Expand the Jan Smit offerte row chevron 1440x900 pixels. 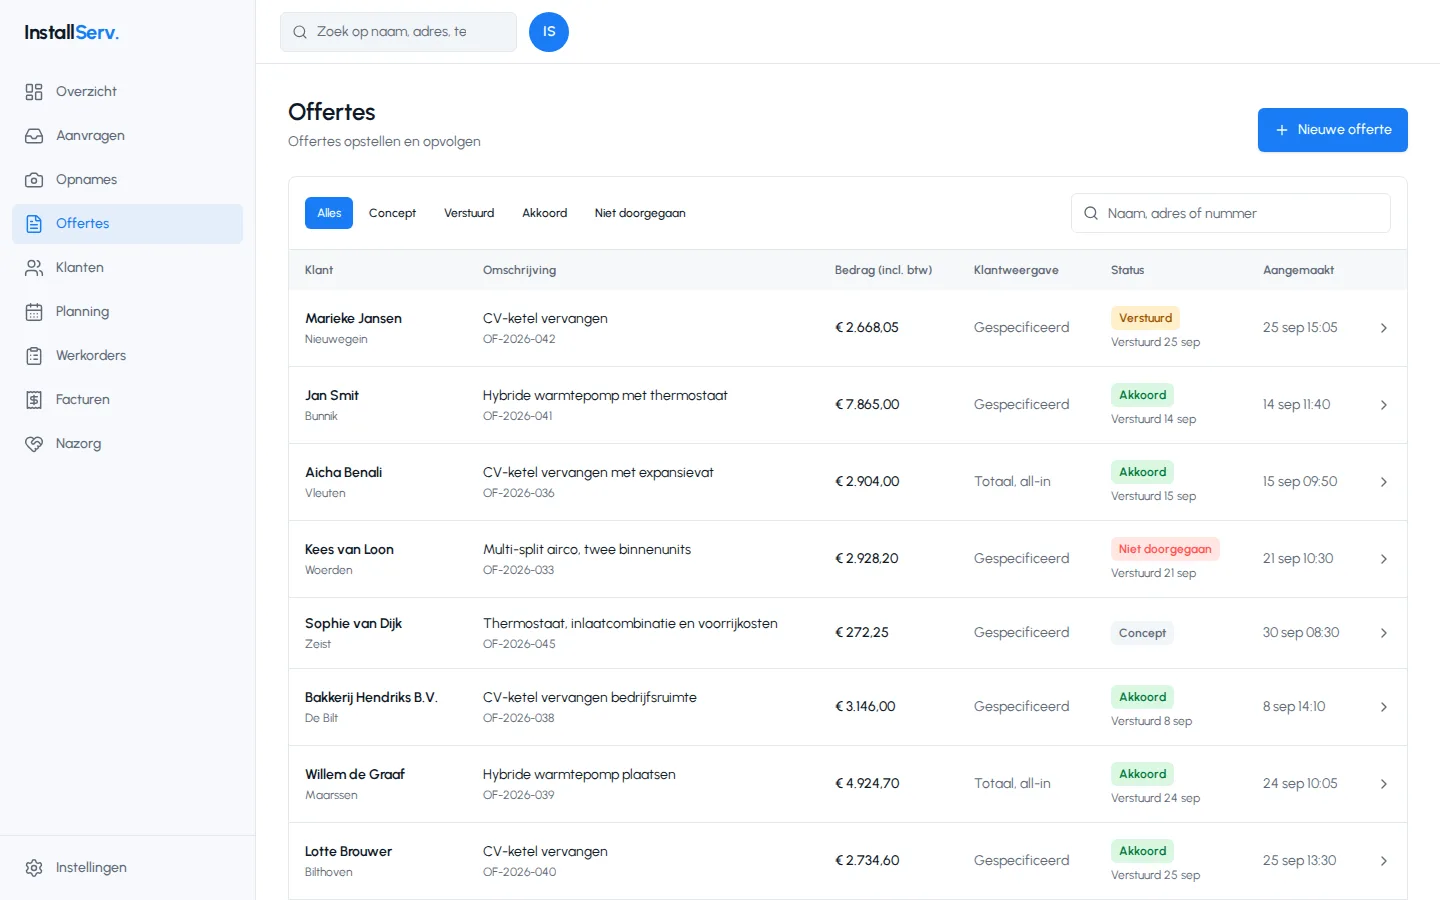pyautogui.click(x=1384, y=405)
